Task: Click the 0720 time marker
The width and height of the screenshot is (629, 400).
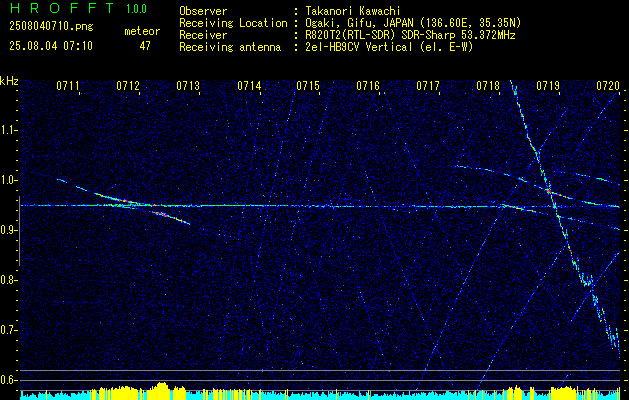Action: point(608,85)
